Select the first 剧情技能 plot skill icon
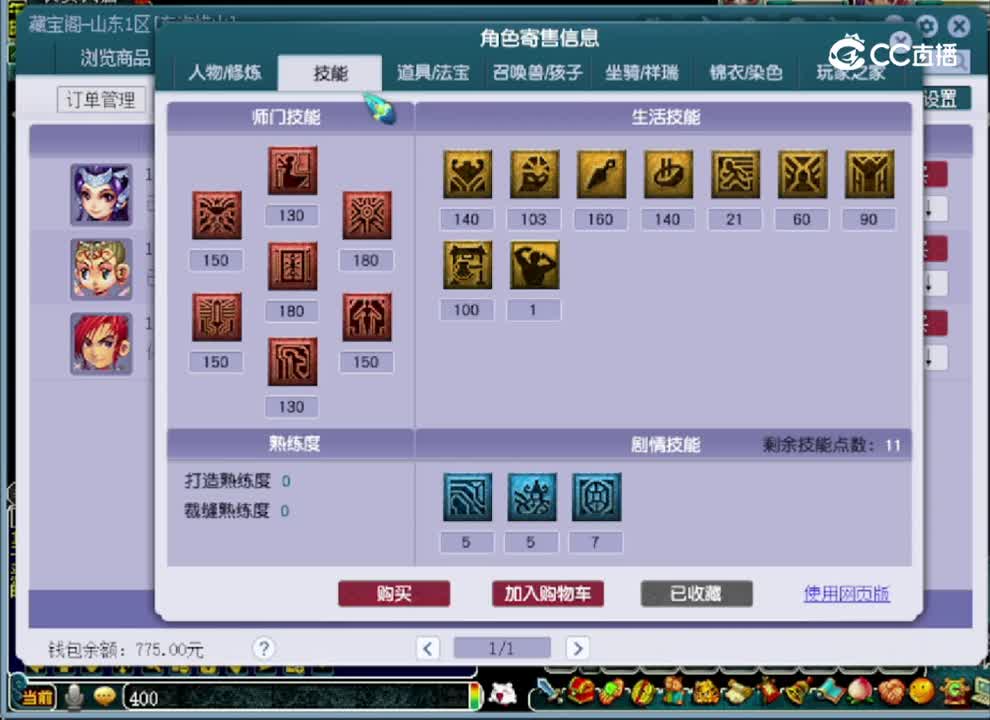Image resolution: width=990 pixels, height=720 pixels. coord(467,497)
